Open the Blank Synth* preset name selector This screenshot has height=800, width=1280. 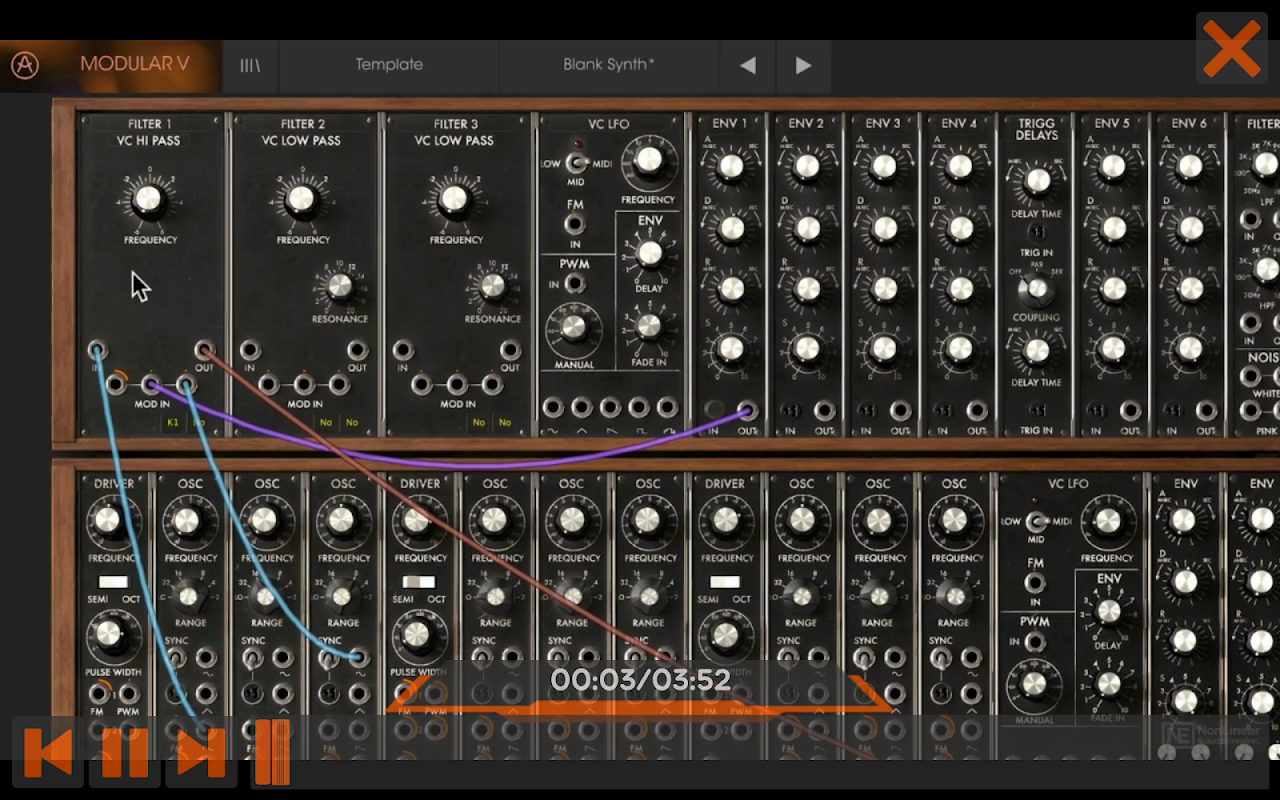[x=608, y=65]
